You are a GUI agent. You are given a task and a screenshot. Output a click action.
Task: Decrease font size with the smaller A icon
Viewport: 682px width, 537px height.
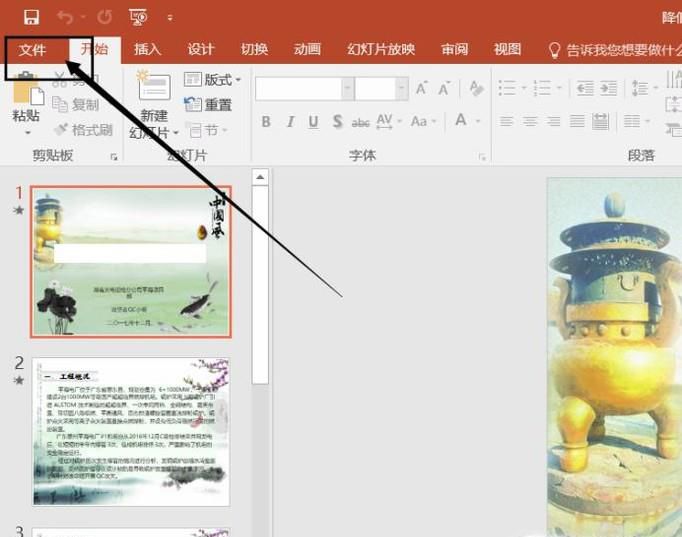444,88
